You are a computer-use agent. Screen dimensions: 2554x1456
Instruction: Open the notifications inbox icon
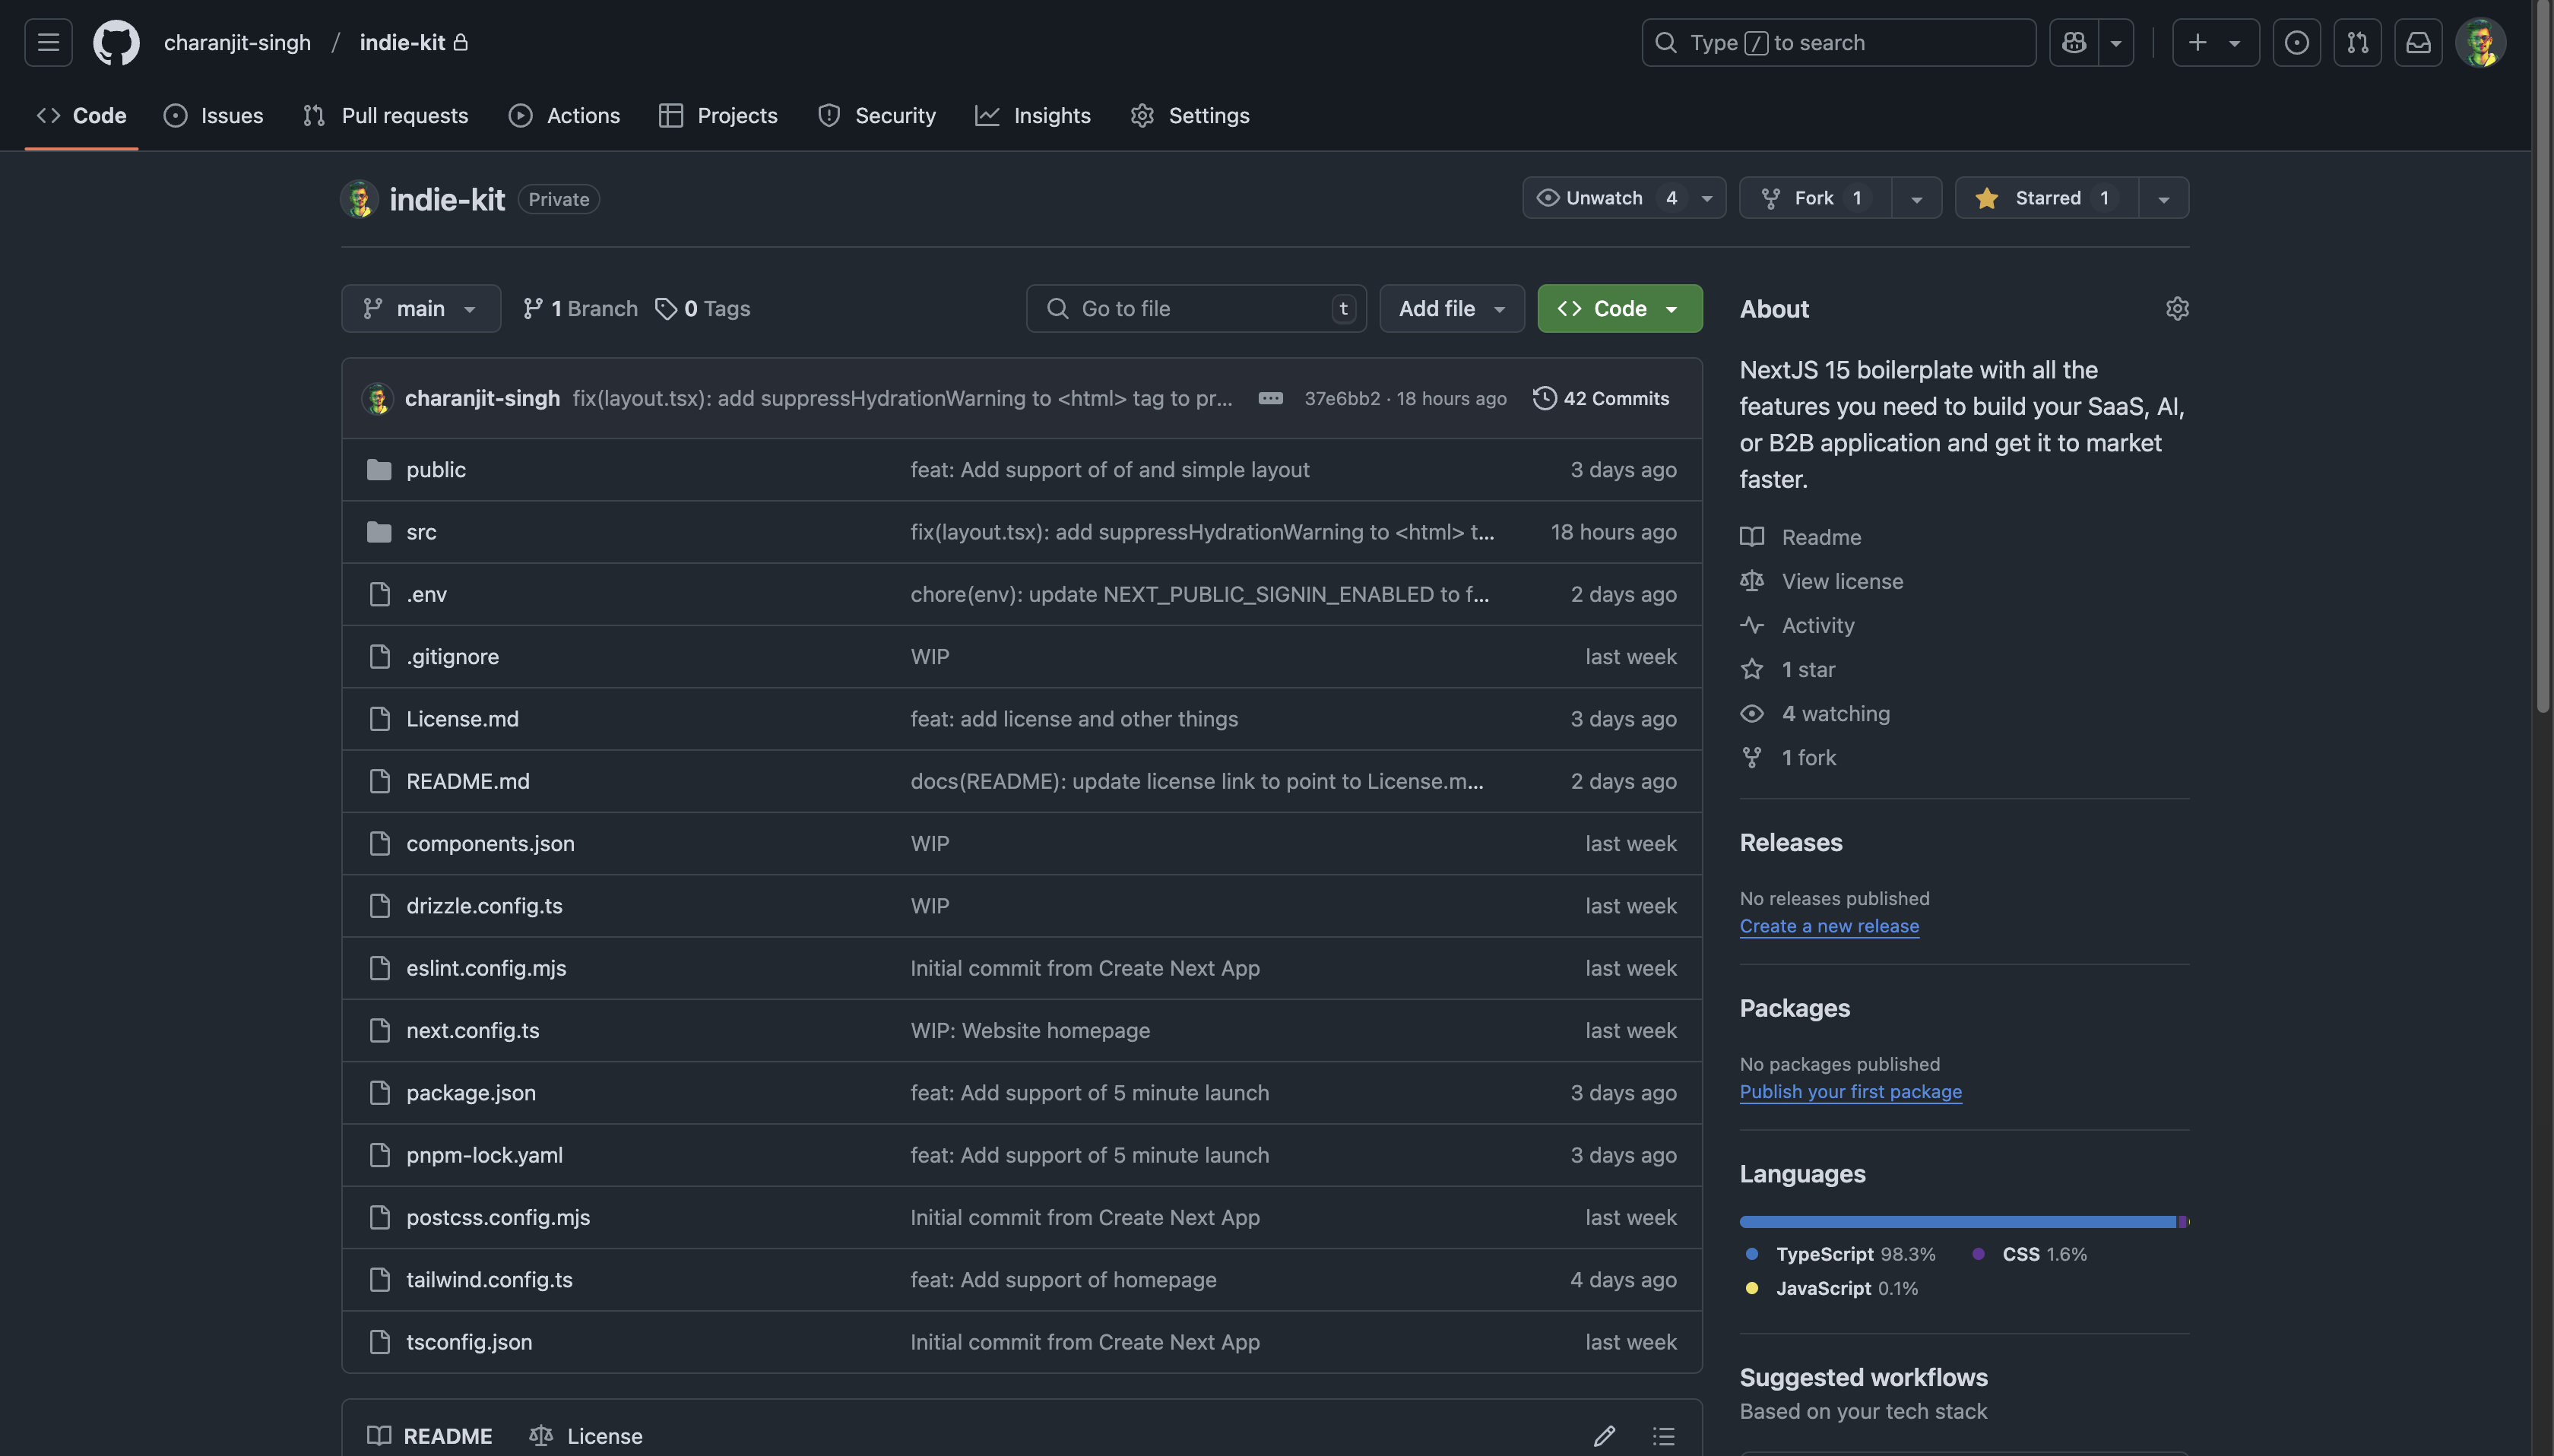pos(2418,42)
